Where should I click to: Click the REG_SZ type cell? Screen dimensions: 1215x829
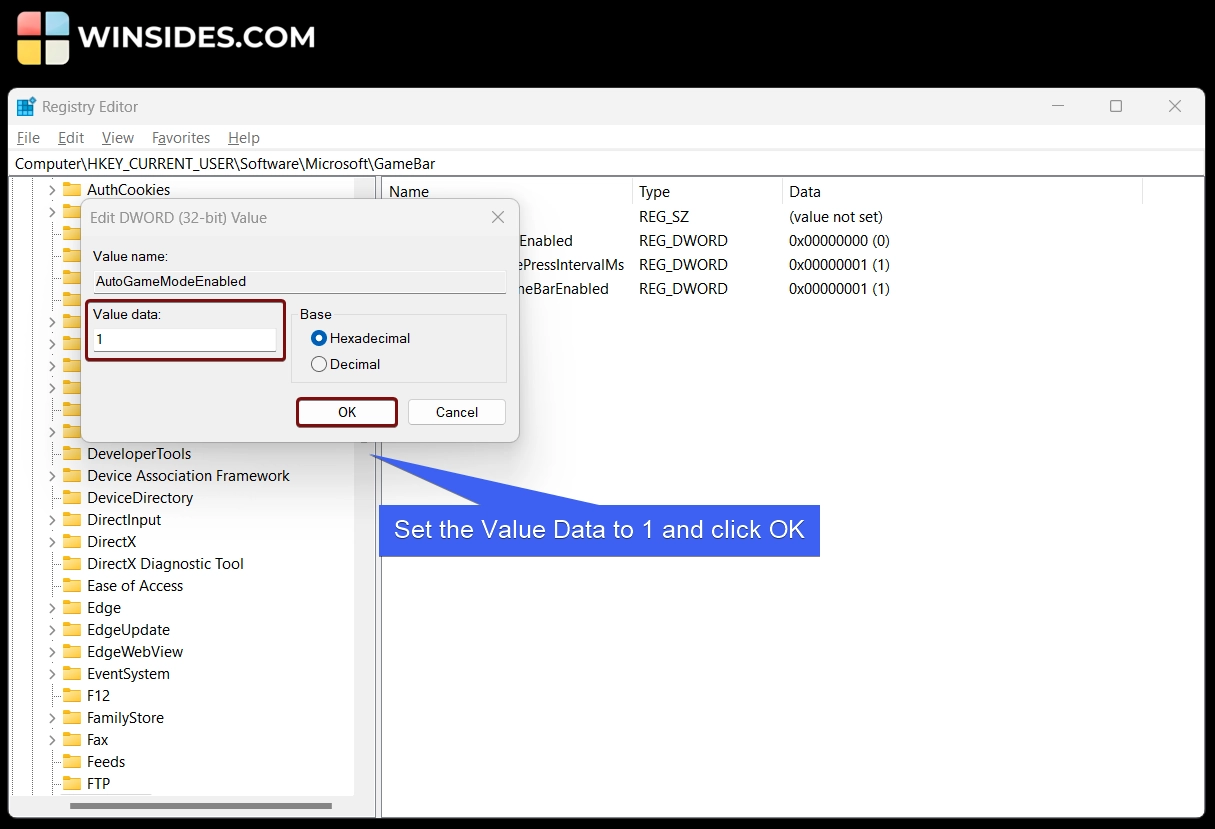[x=664, y=217]
